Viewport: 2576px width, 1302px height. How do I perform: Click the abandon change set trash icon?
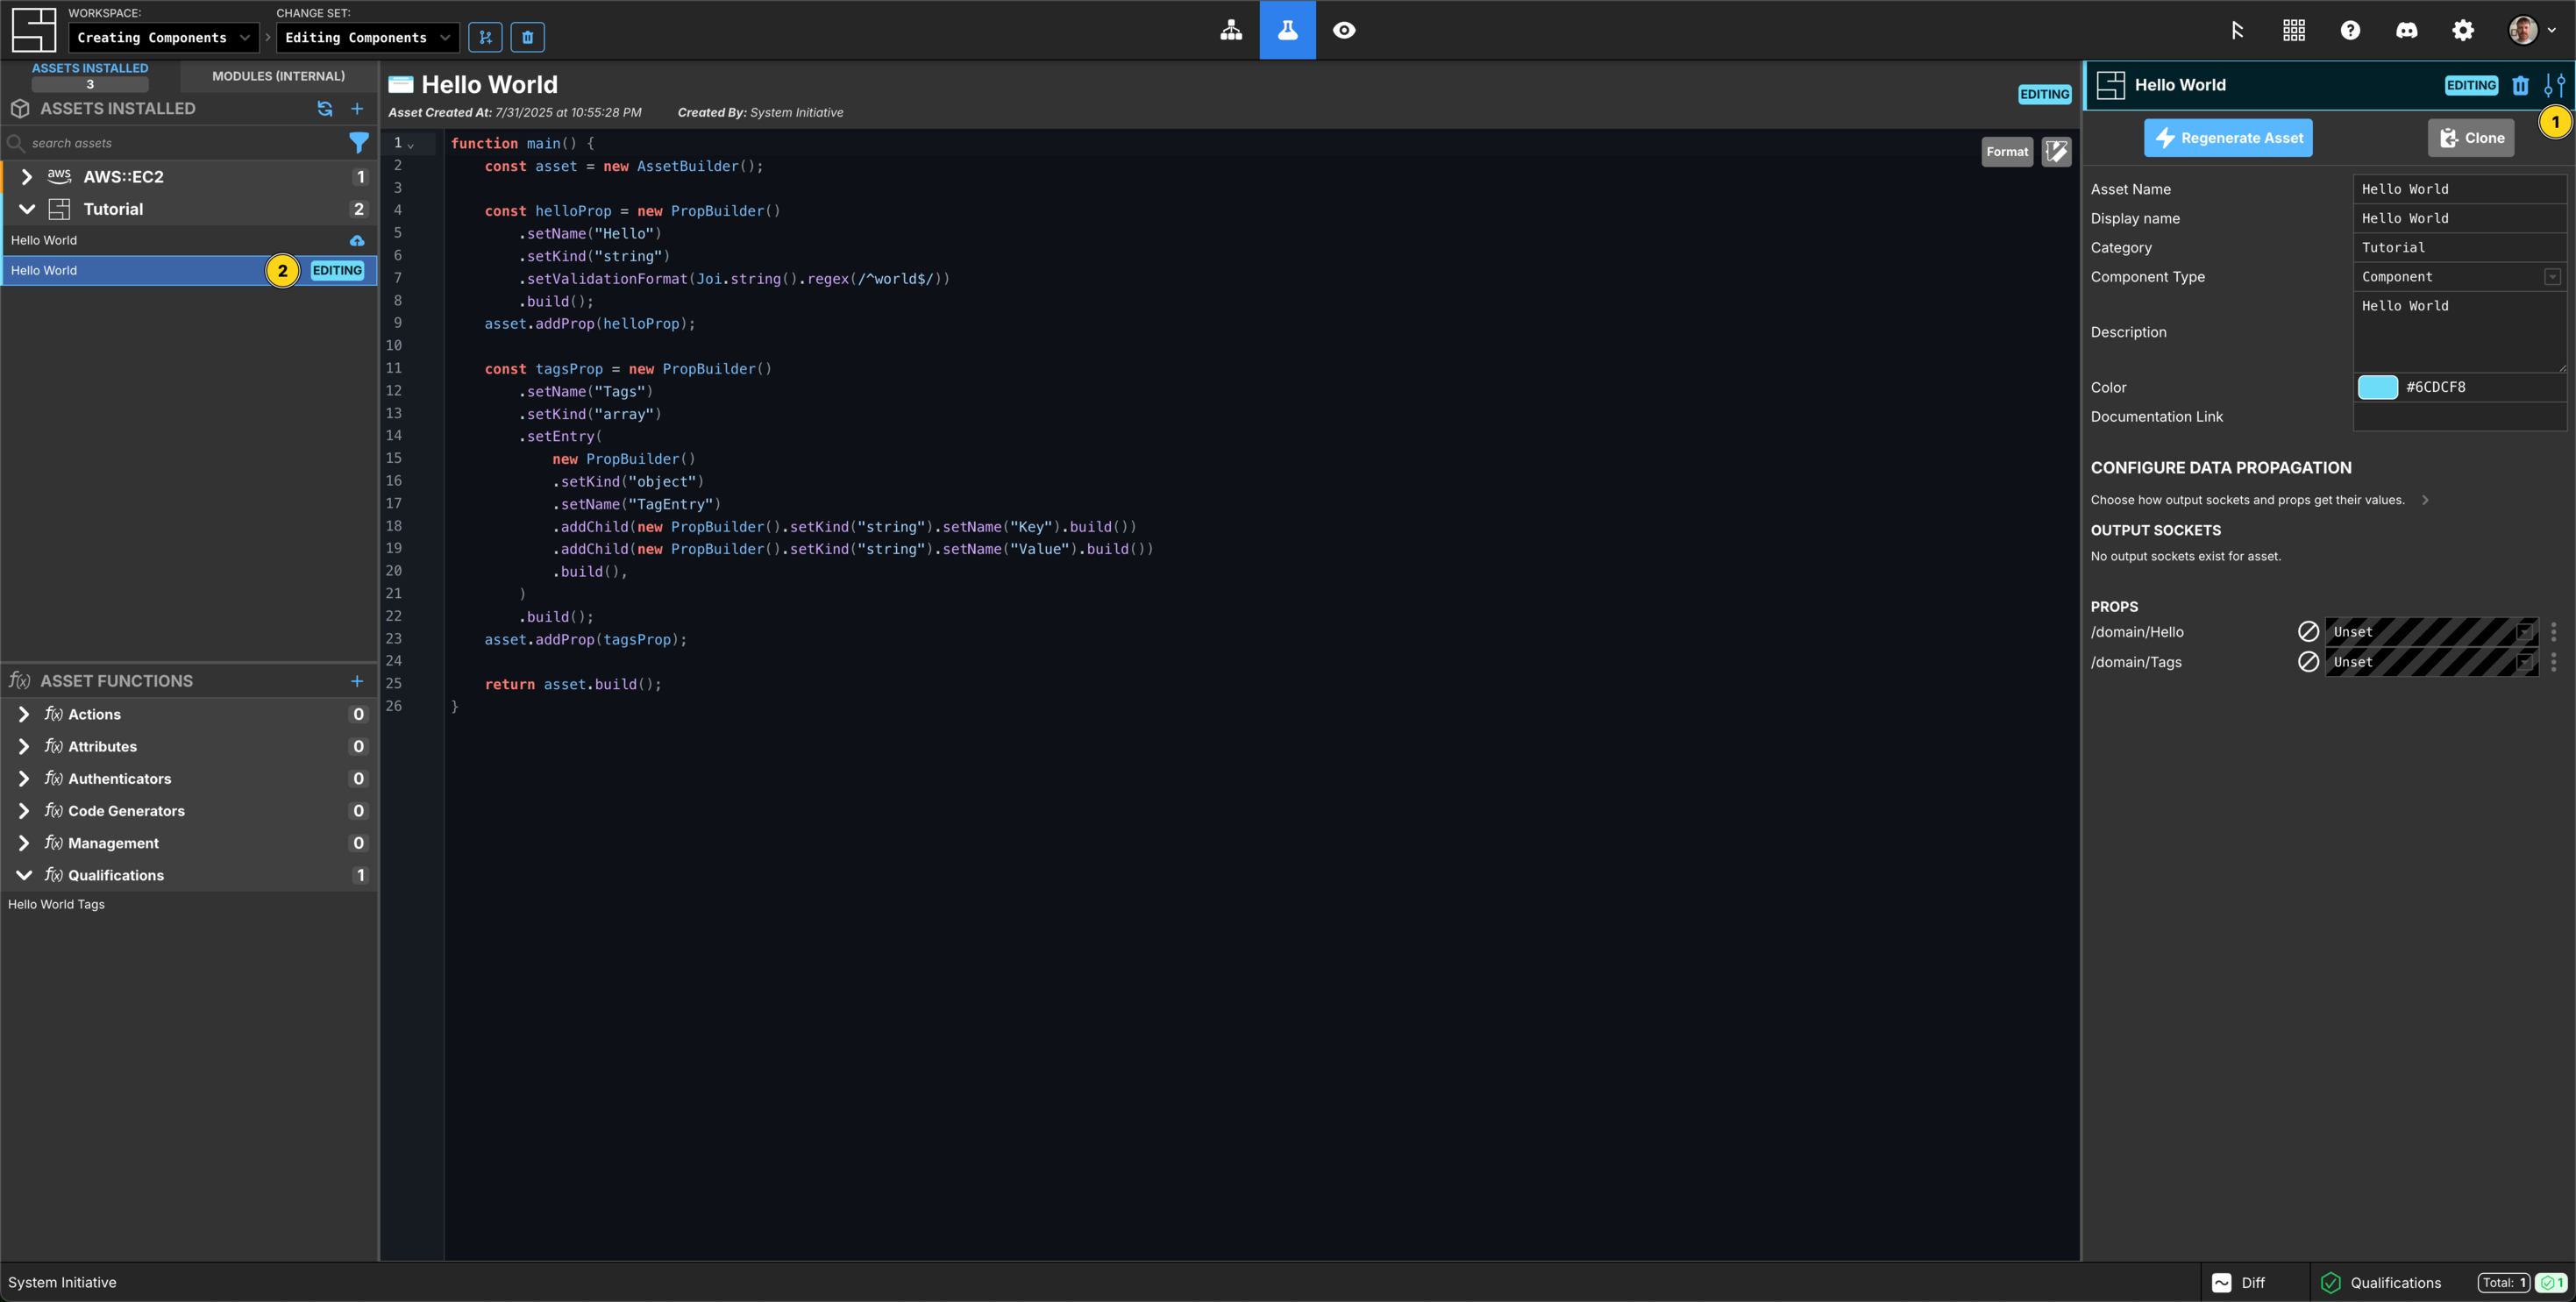[x=528, y=38]
